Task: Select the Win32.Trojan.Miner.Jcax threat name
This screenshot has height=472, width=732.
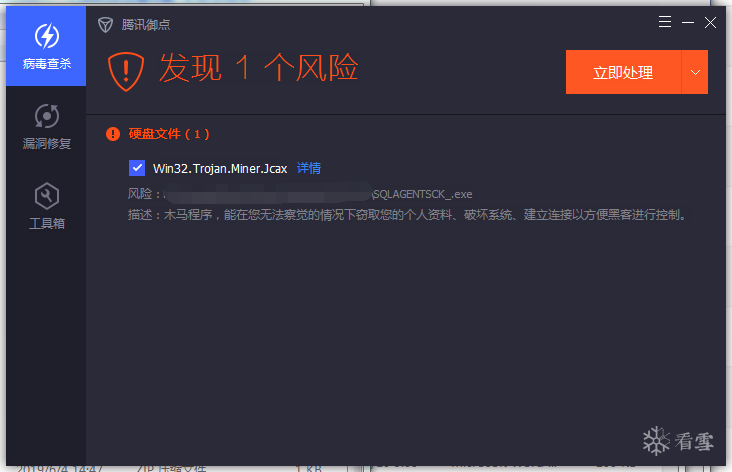Action: 220,169
